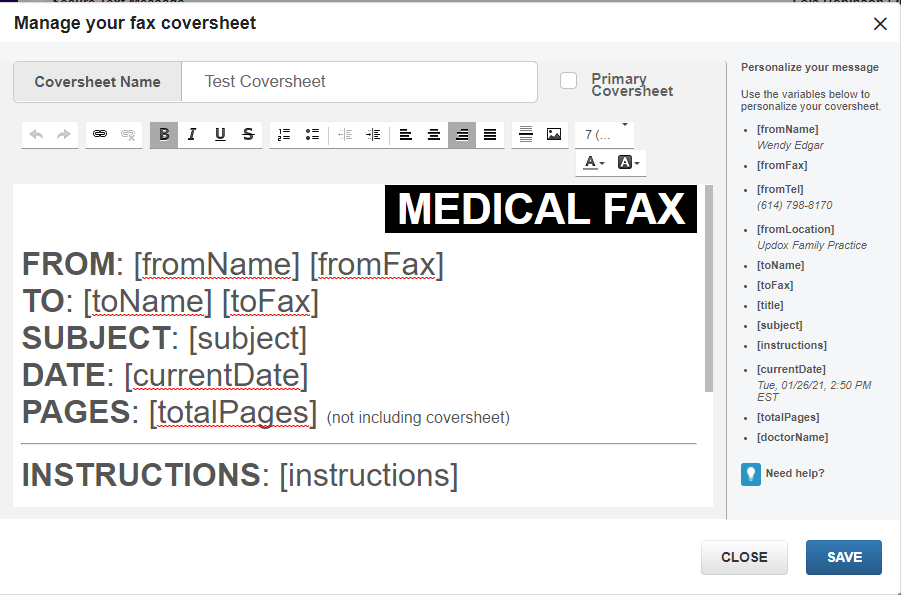Click the [doctorName] variable in the sidebar
This screenshot has width=901, height=595.
[x=792, y=437]
